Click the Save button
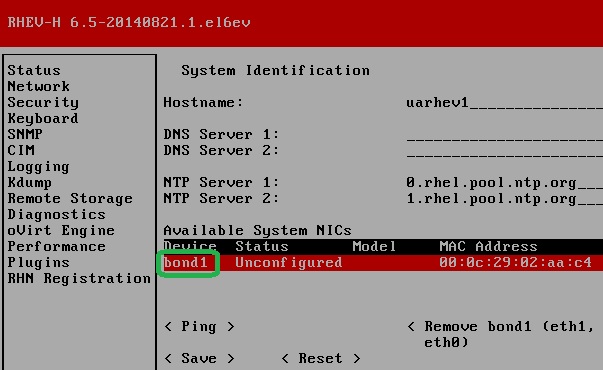Screen dimensions: 603x370 click(199, 358)
